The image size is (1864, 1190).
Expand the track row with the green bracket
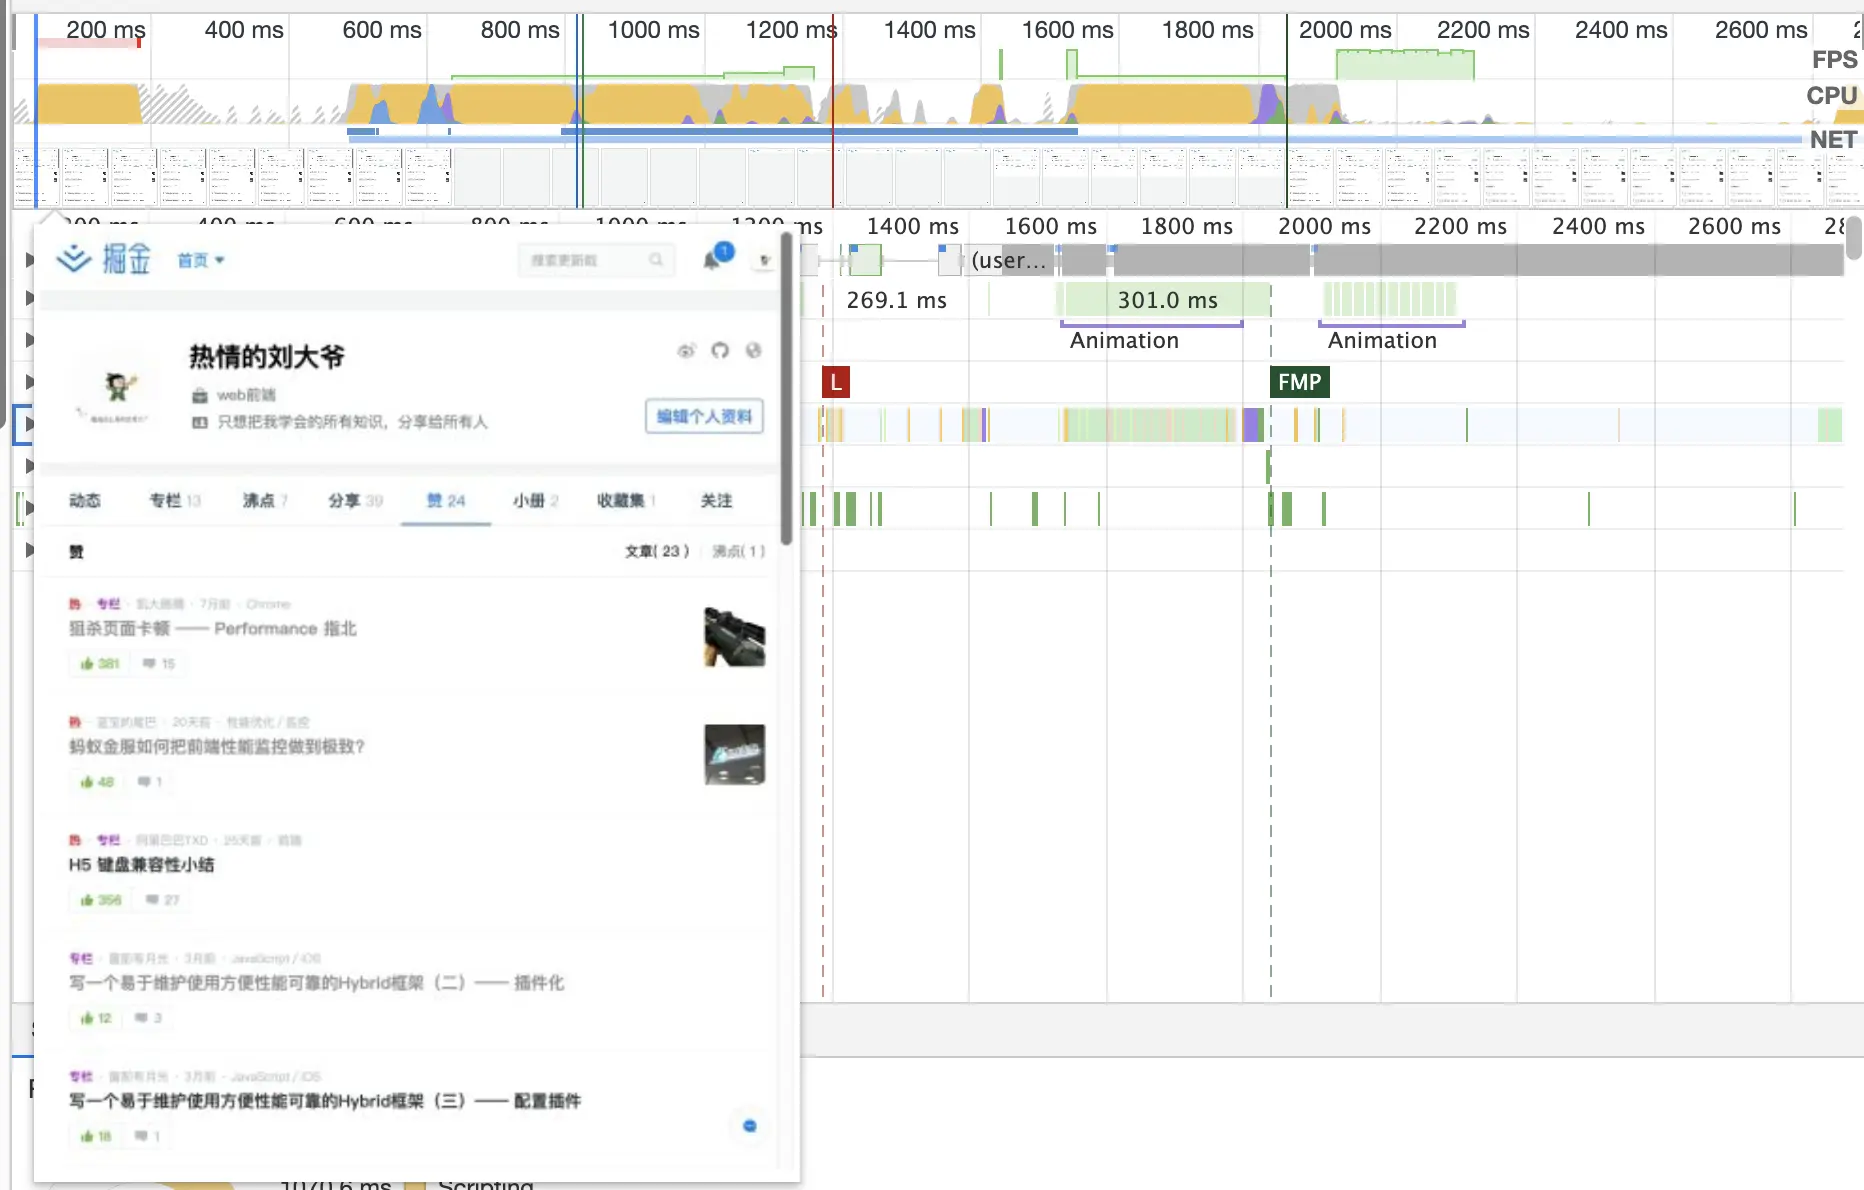coord(30,508)
